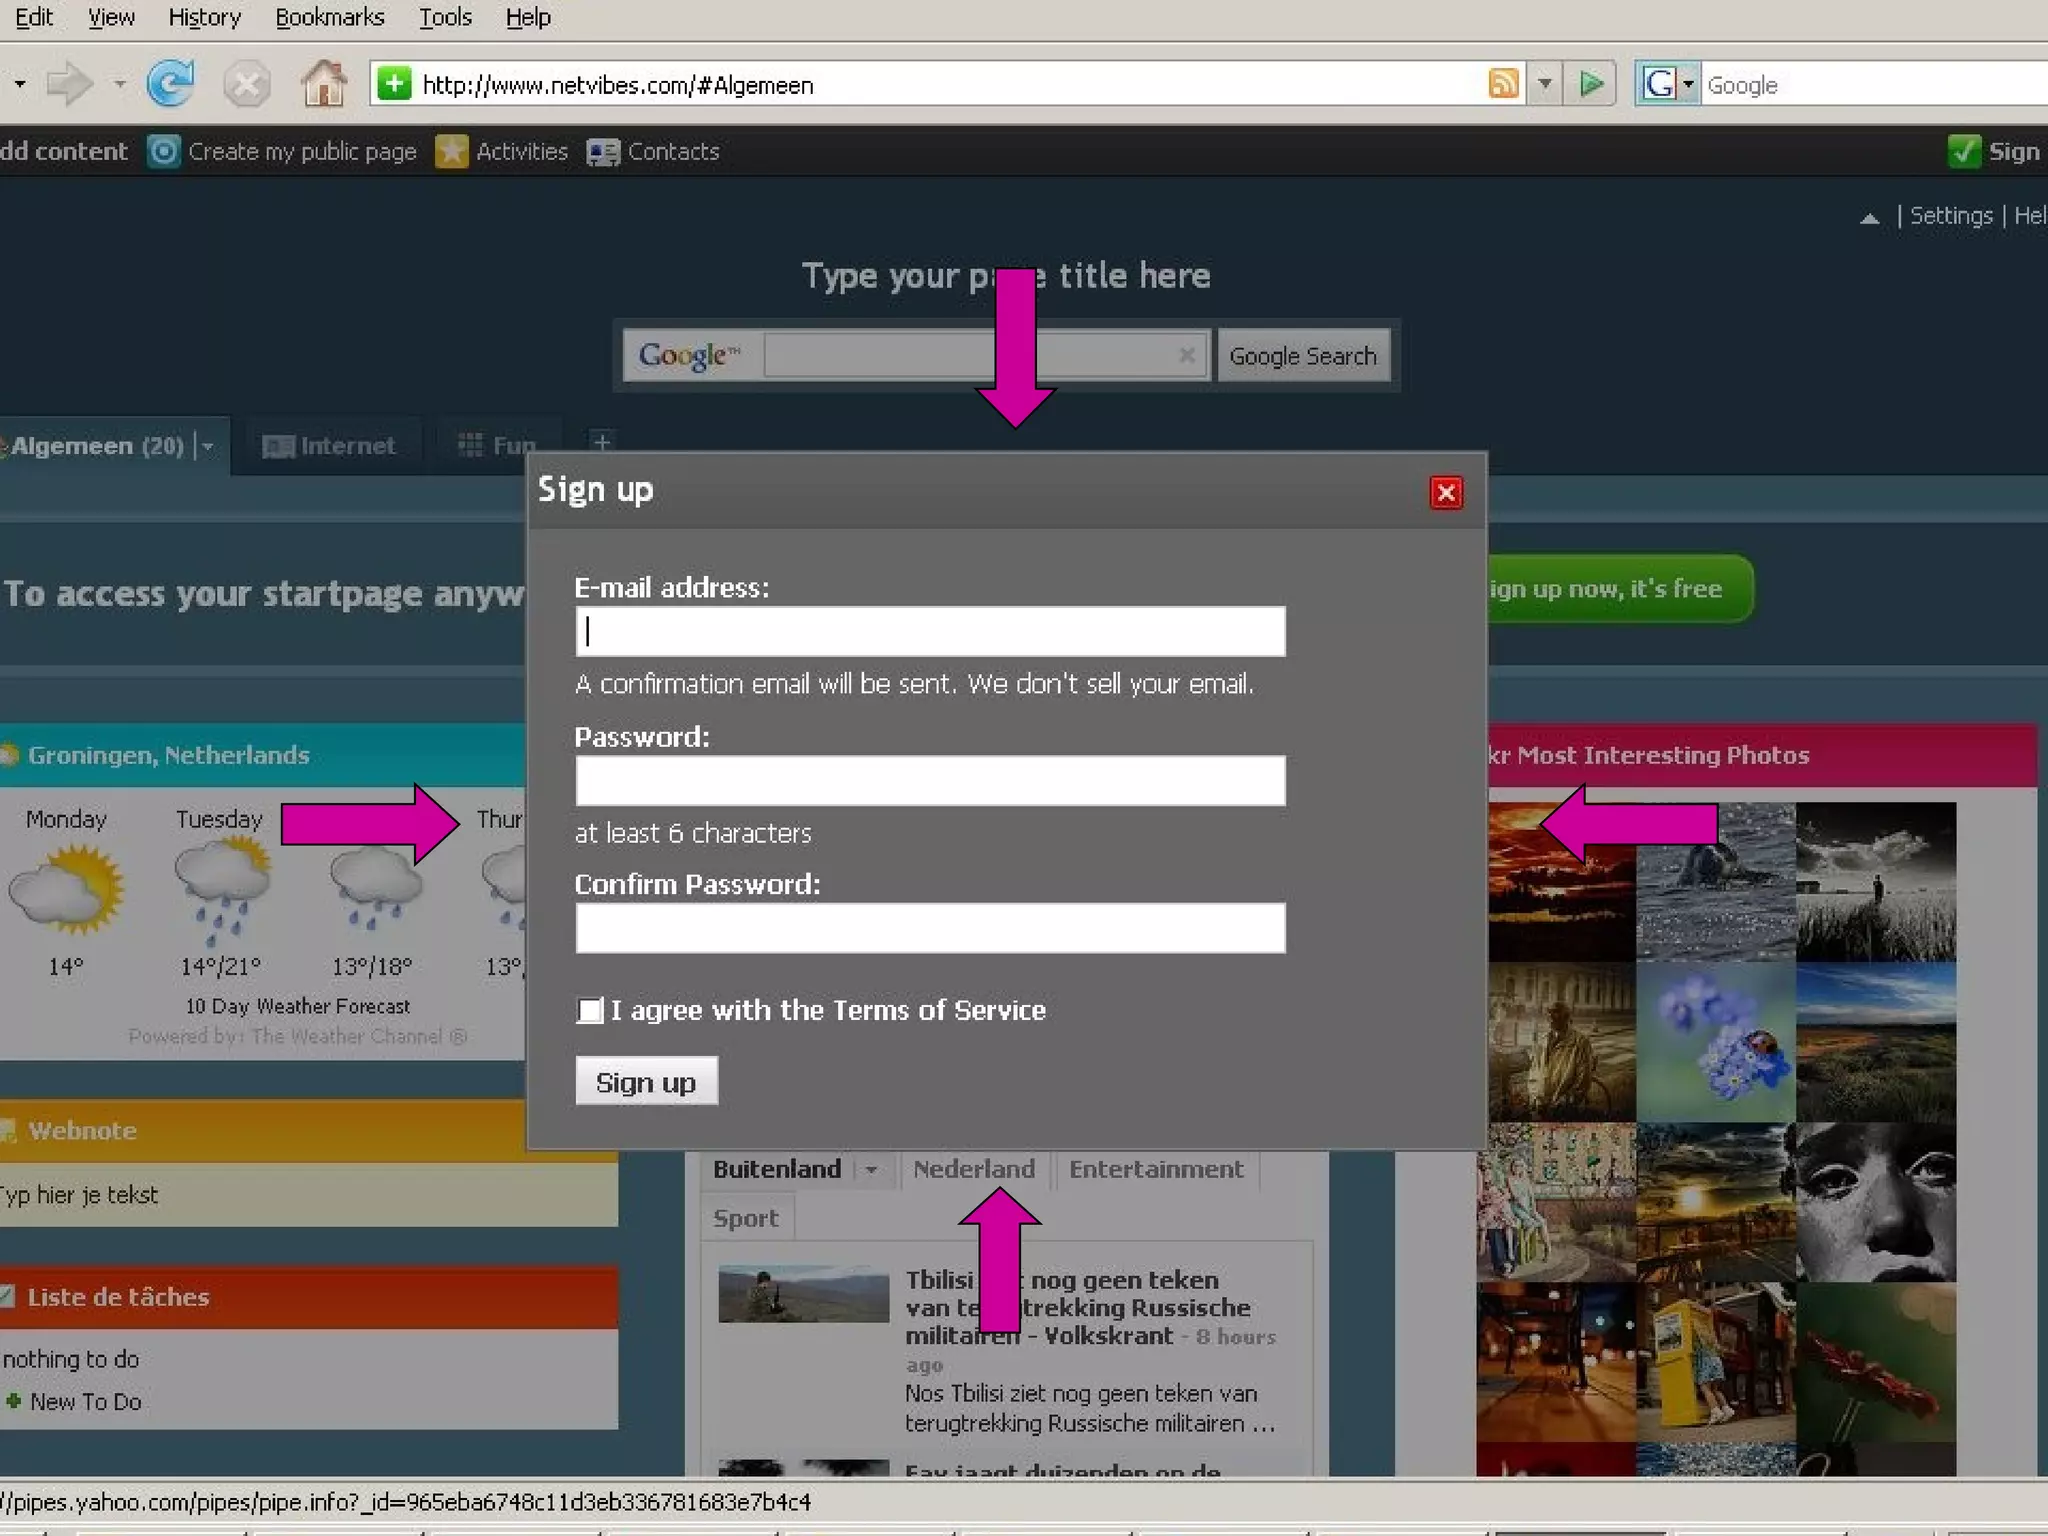2048x1536 pixels.
Task: Open the Bookmarks menu
Action: tap(329, 17)
